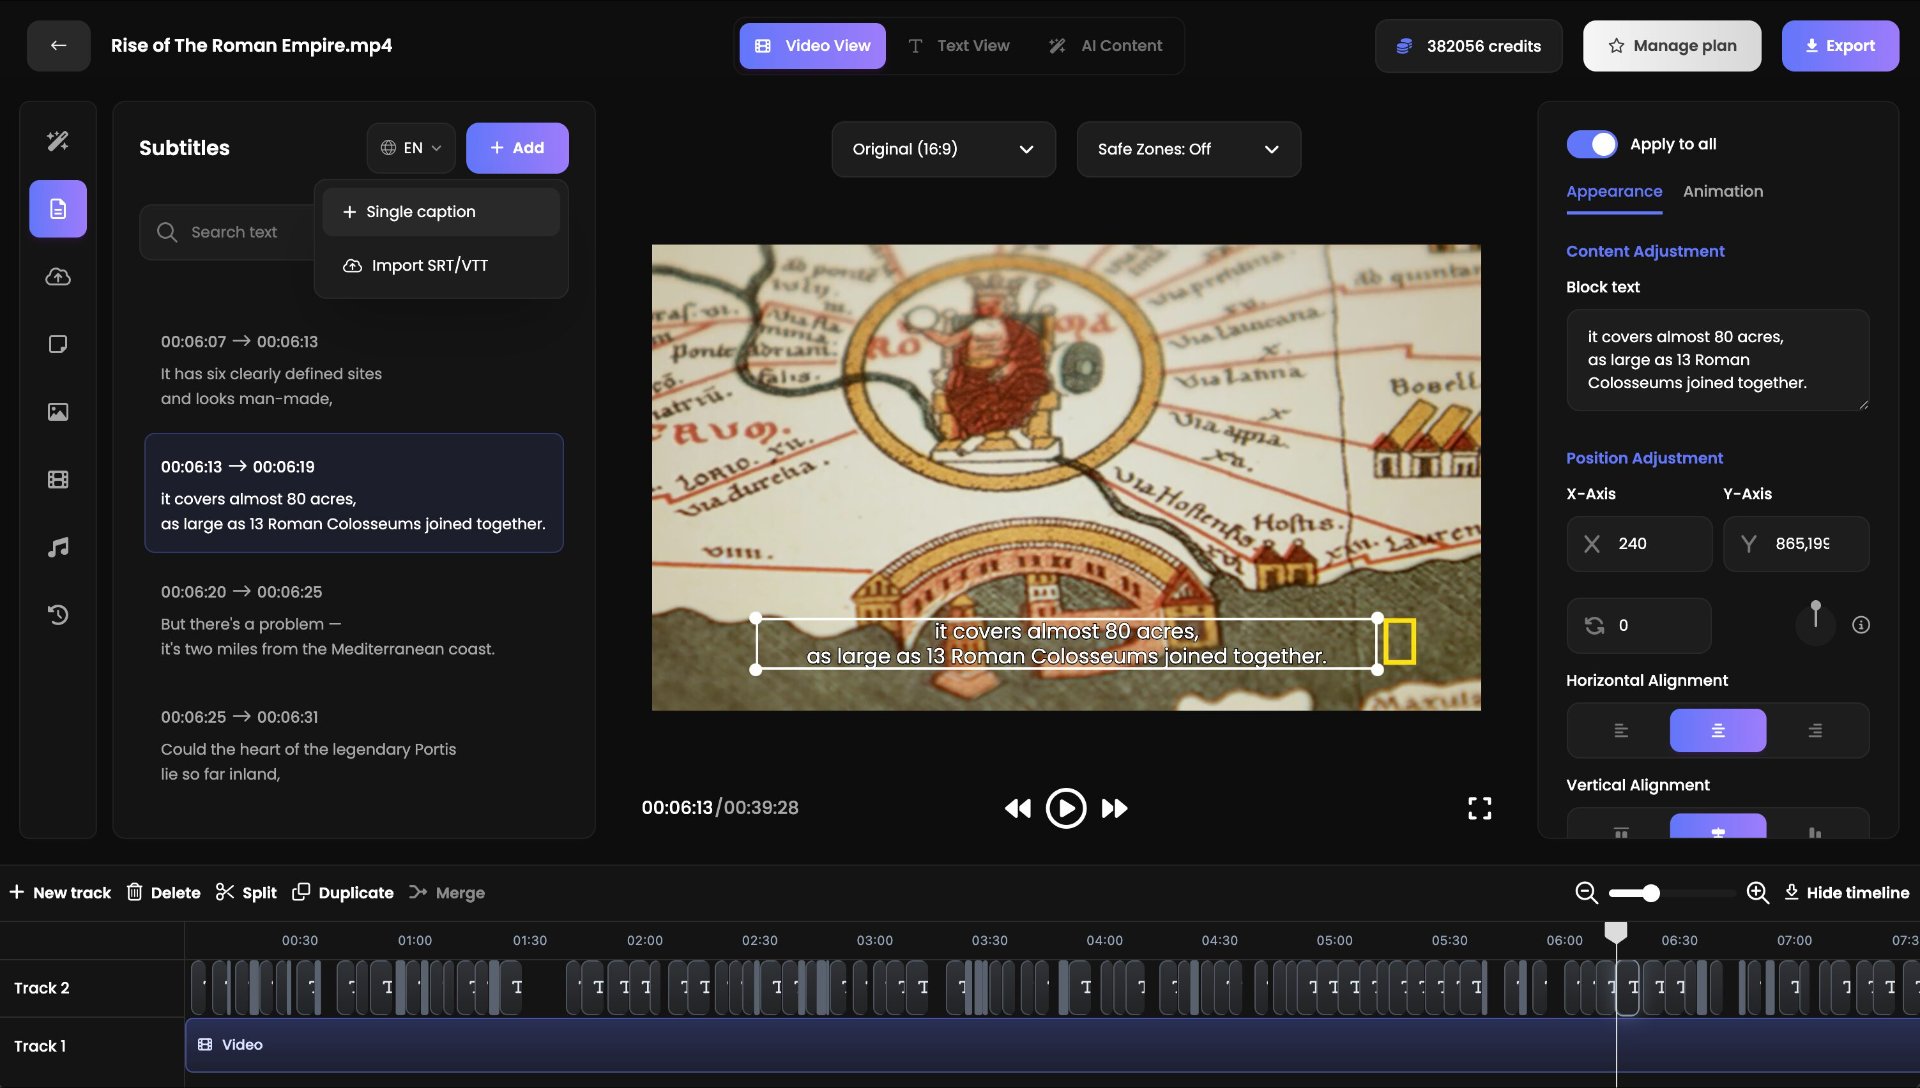The image size is (1920, 1088).
Task: Delete the selected timeline clip
Action: click(x=163, y=893)
